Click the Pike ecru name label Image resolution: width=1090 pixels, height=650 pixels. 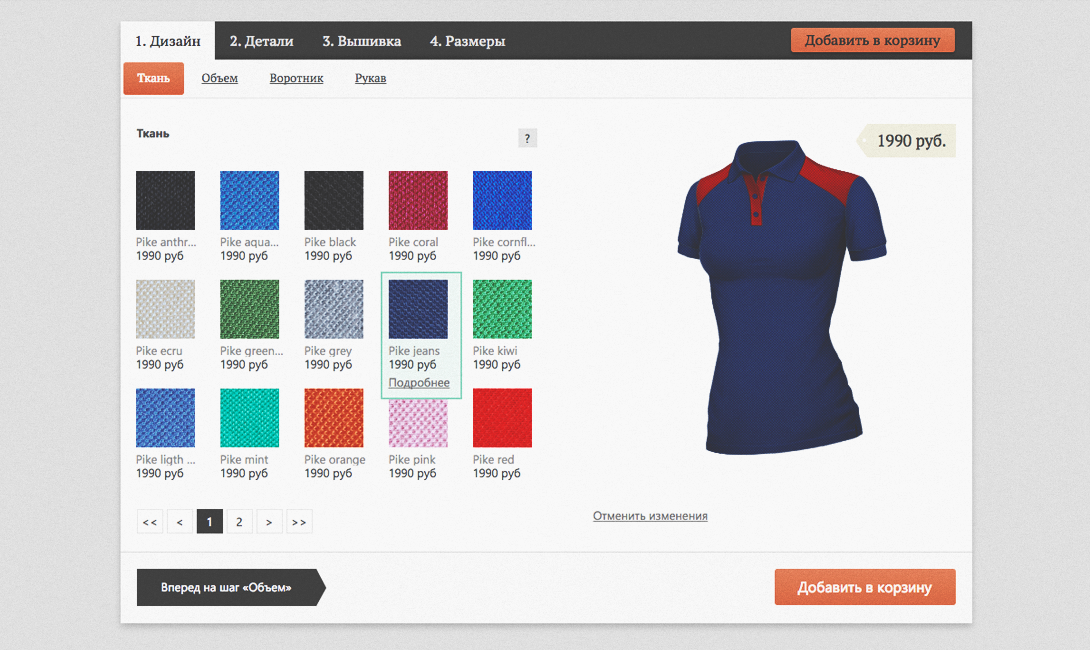(x=159, y=351)
